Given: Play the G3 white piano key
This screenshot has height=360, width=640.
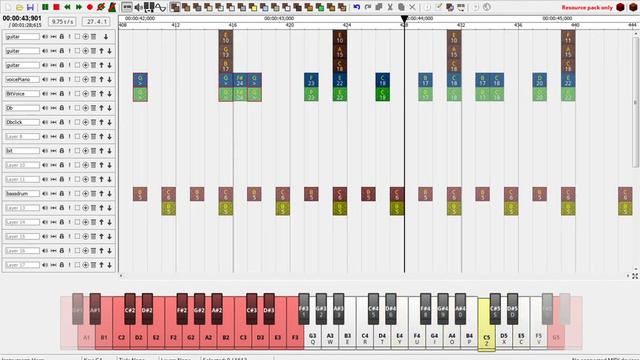Looking at the screenshot, I should (312, 337).
